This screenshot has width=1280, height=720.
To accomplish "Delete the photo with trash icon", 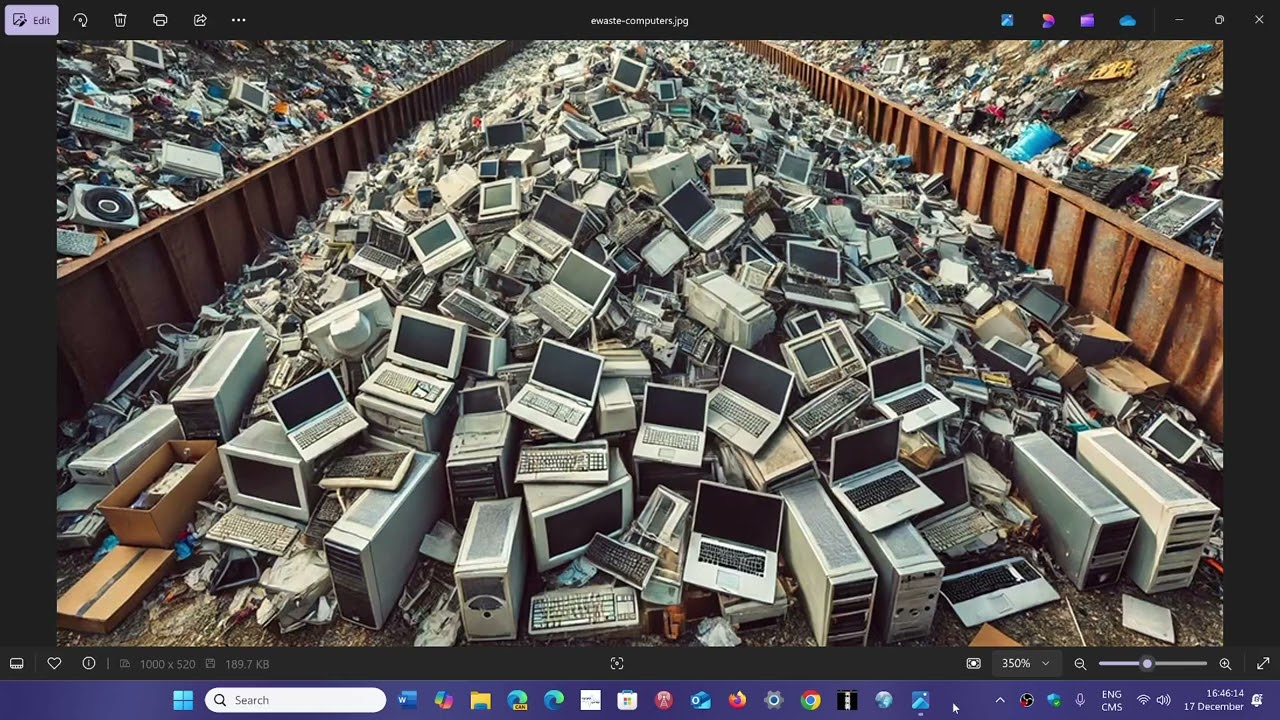I will coord(120,20).
